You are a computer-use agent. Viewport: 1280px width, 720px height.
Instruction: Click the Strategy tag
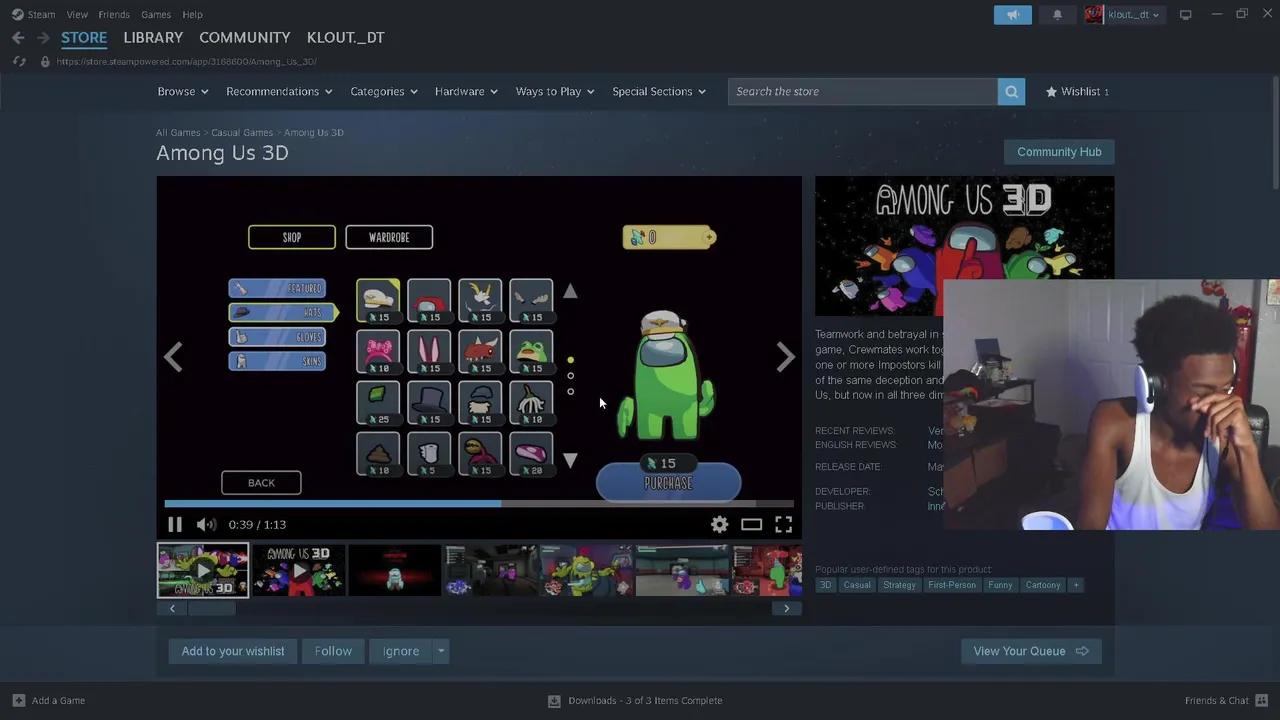[899, 585]
